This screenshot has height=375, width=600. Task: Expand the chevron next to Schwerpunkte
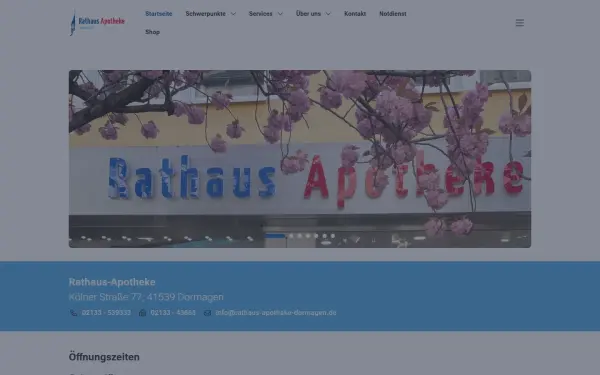coord(233,14)
